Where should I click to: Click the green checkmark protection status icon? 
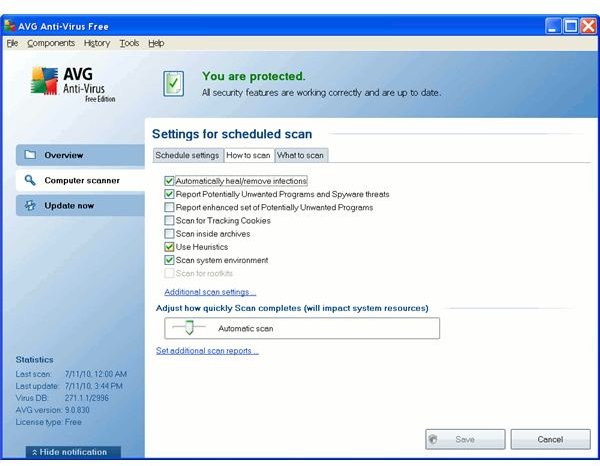173,83
